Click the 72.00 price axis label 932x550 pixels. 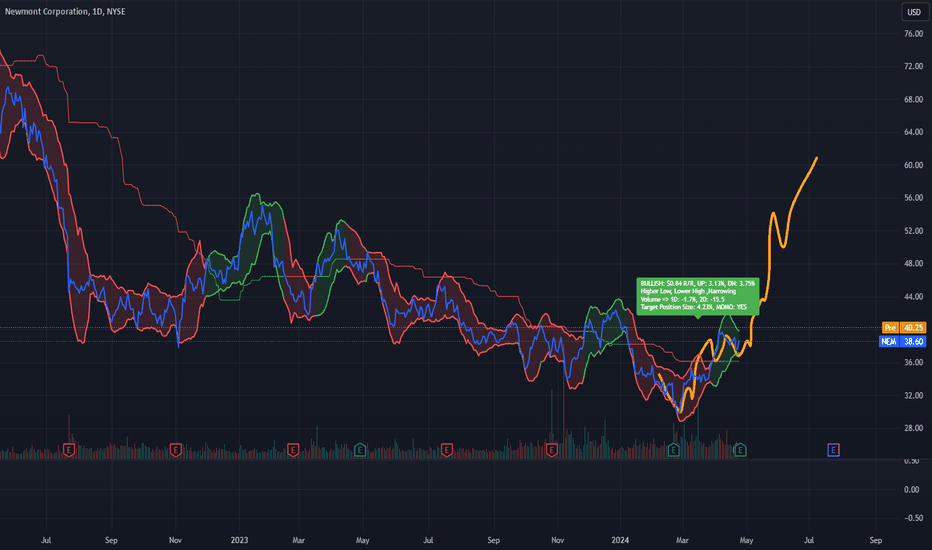[x=914, y=66]
